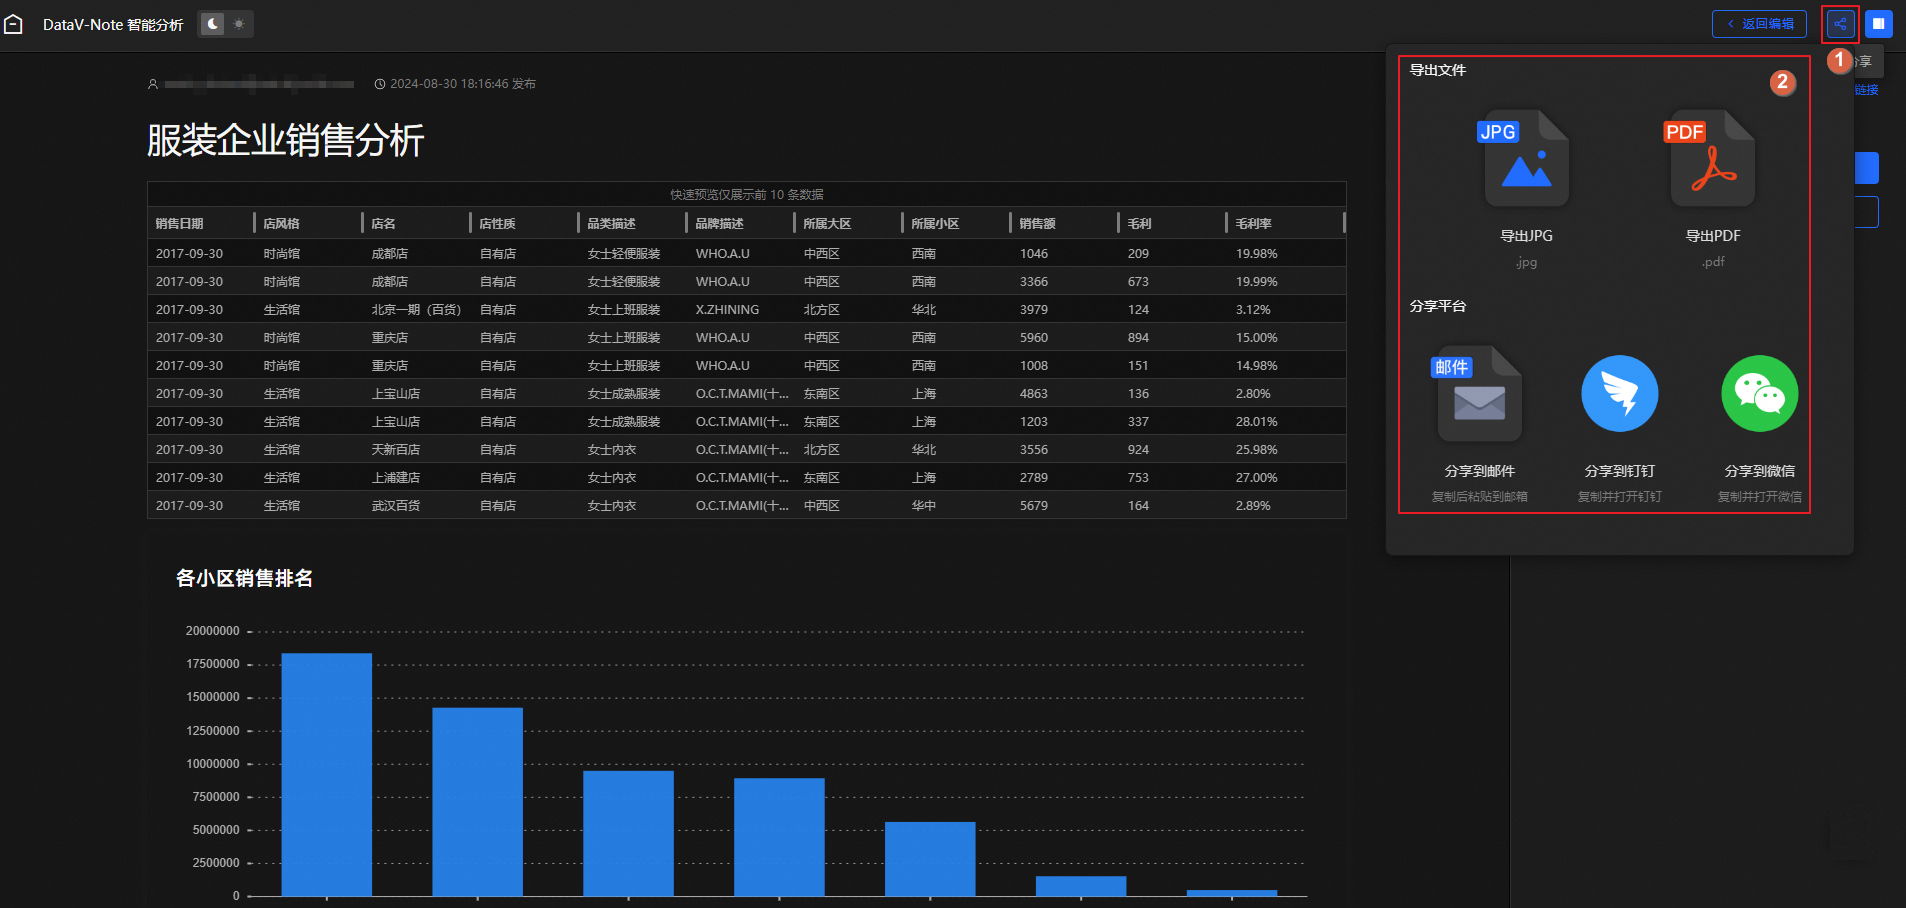Select the 武汉百货 store cell

[396, 506]
